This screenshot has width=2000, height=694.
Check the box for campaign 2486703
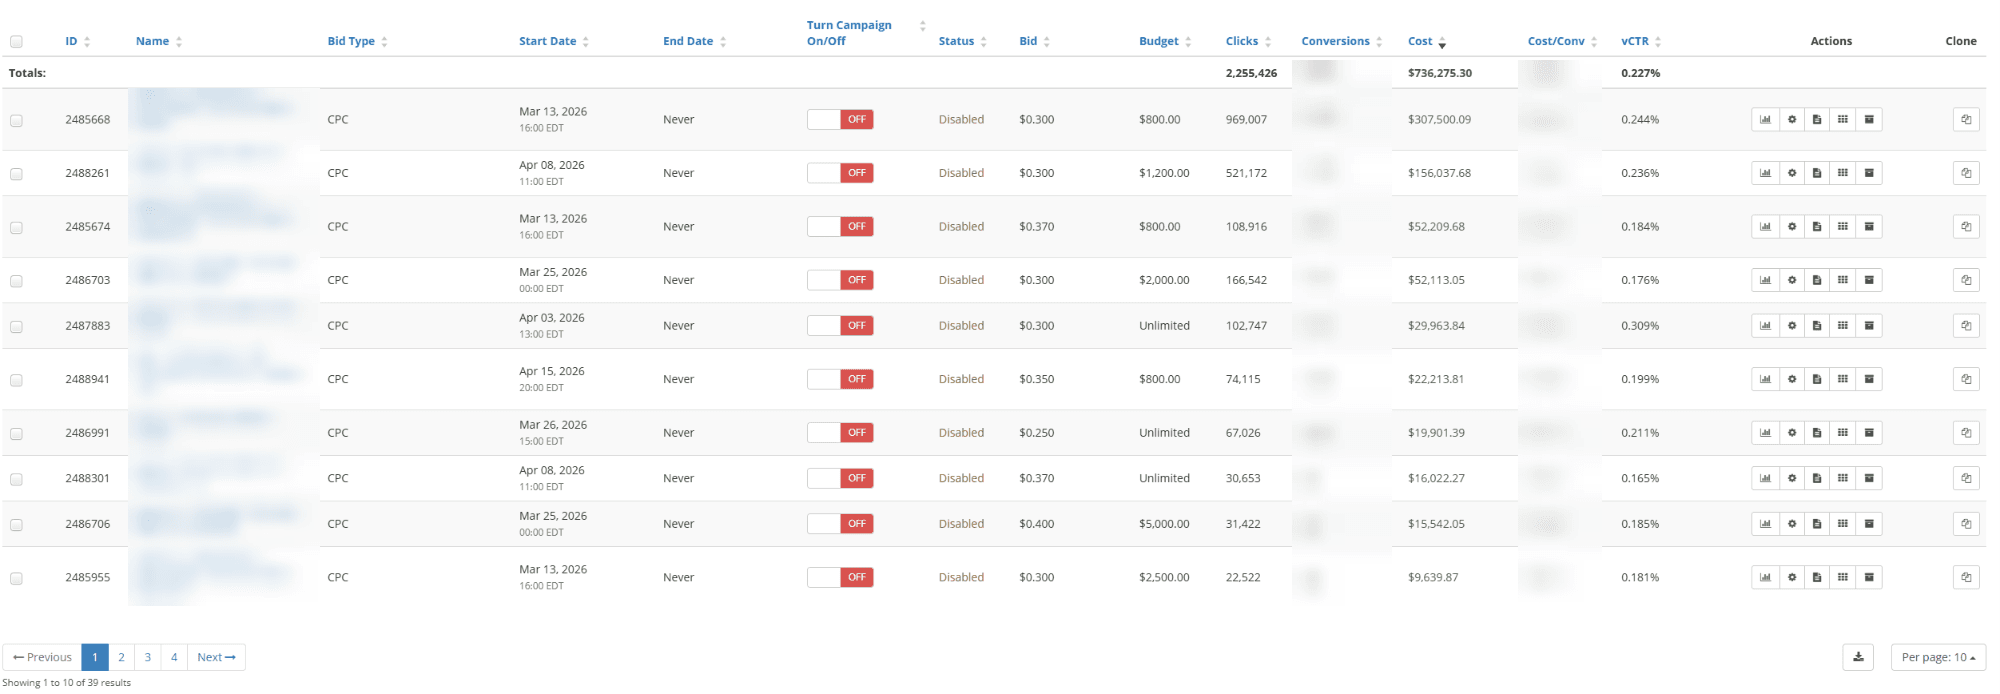click(16, 281)
